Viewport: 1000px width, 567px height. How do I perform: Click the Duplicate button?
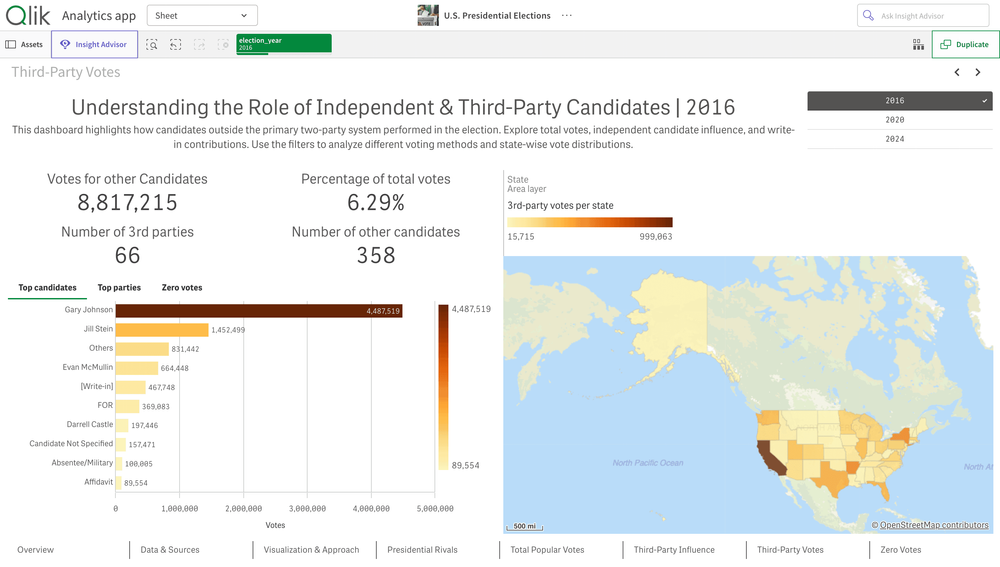click(965, 45)
